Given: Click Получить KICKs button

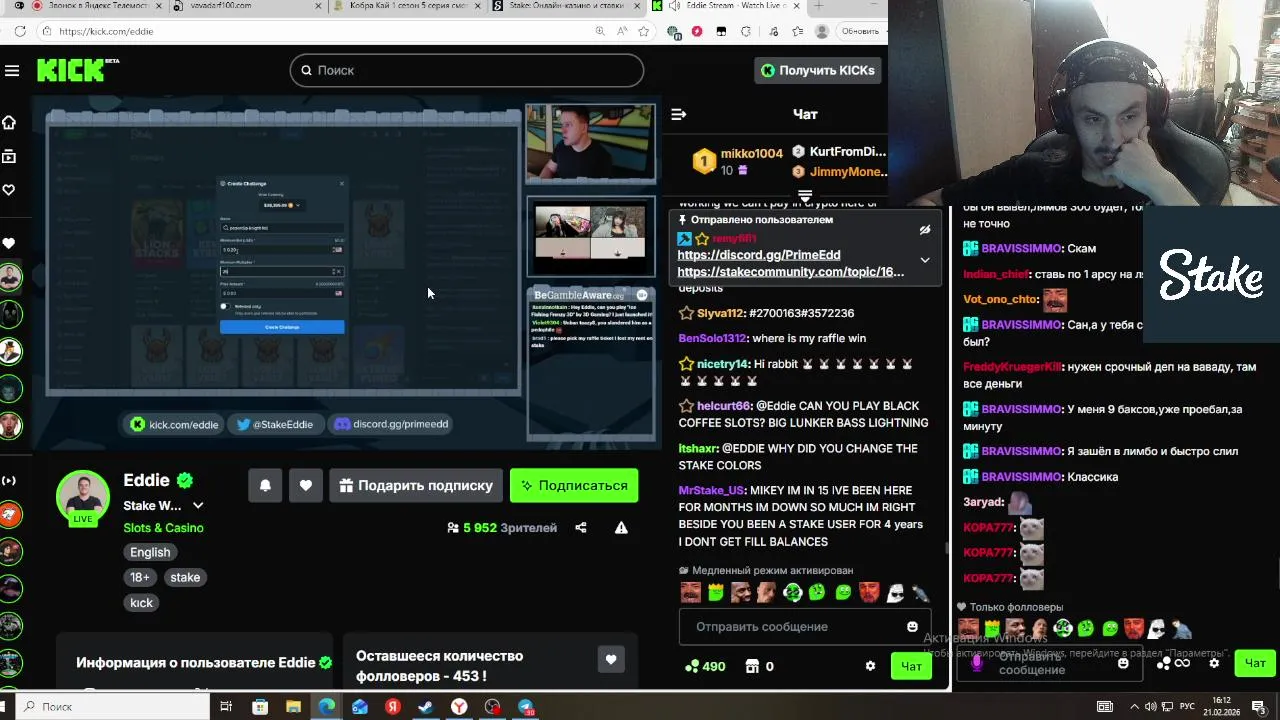Looking at the screenshot, I should (x=818, y=70).
